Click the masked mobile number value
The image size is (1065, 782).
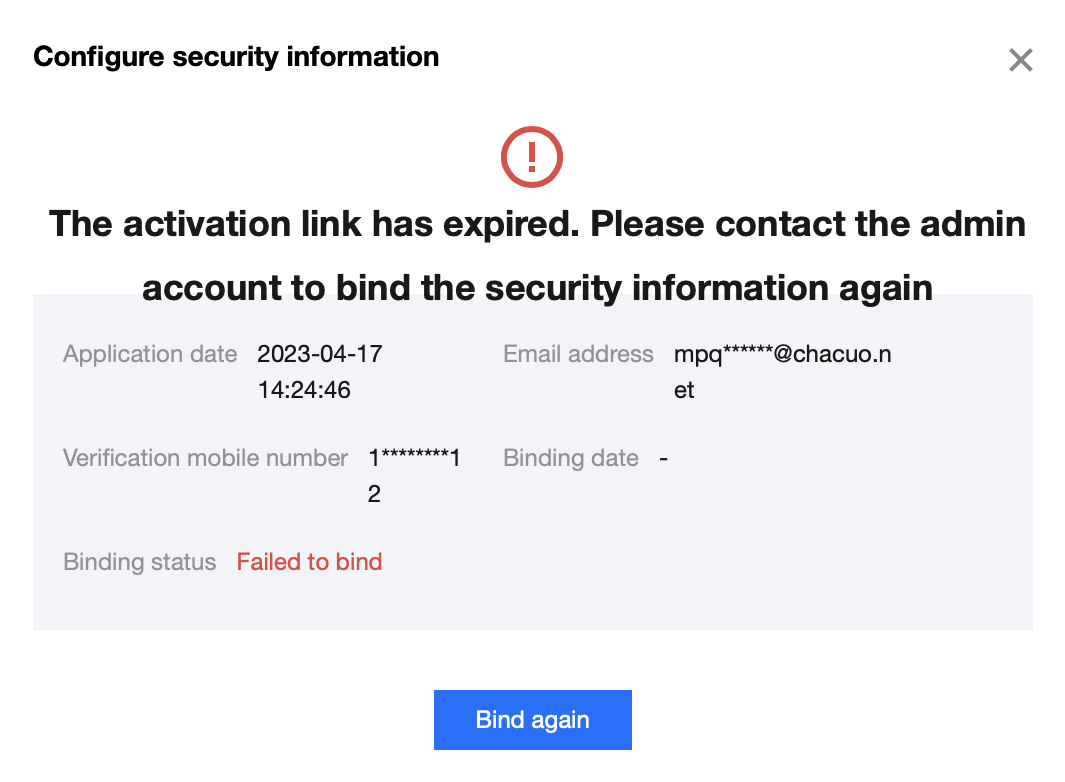414,458
